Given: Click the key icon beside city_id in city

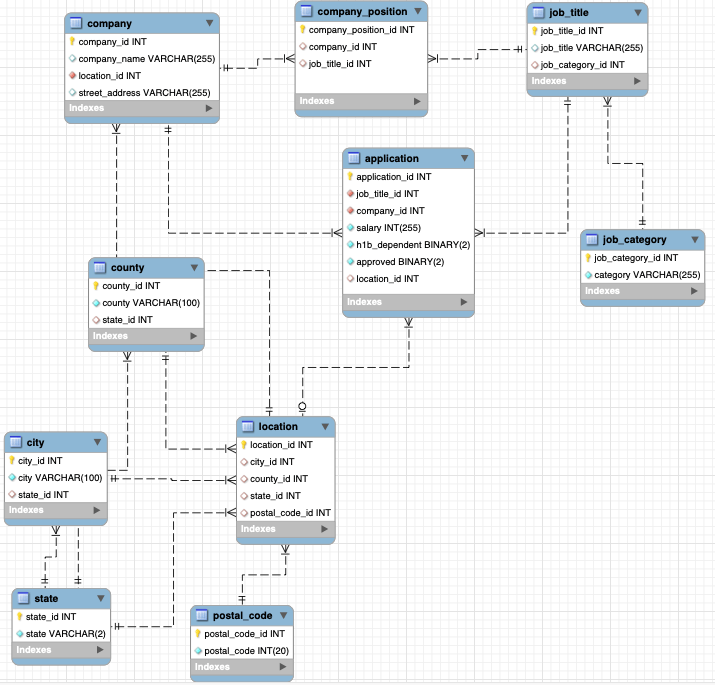Looking at the screenshot, I should 12,461.
